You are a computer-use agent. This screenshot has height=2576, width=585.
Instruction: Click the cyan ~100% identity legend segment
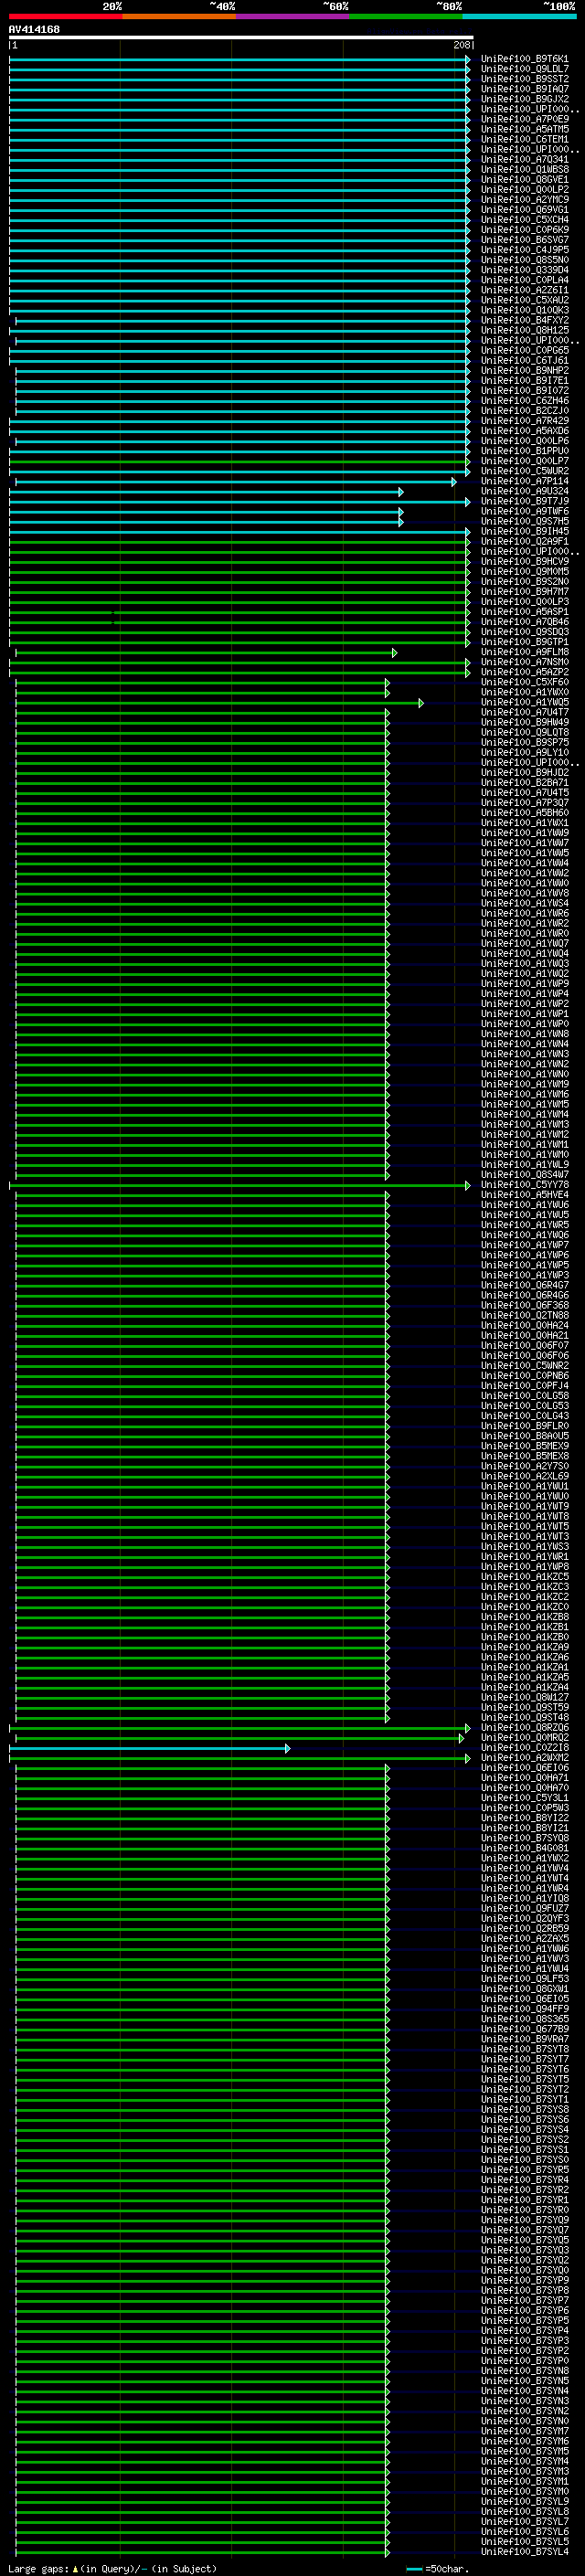[519, 16]
